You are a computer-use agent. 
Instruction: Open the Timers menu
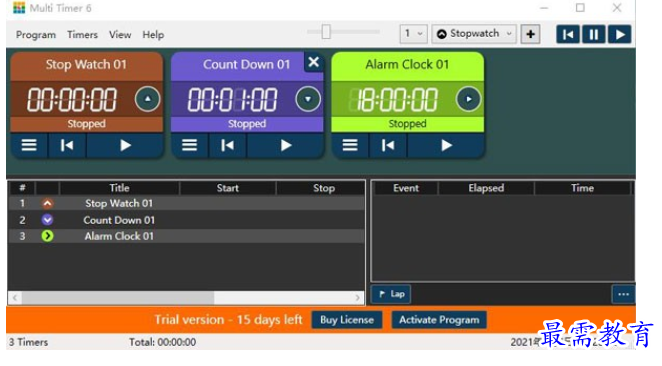click(x=82, y=35)
